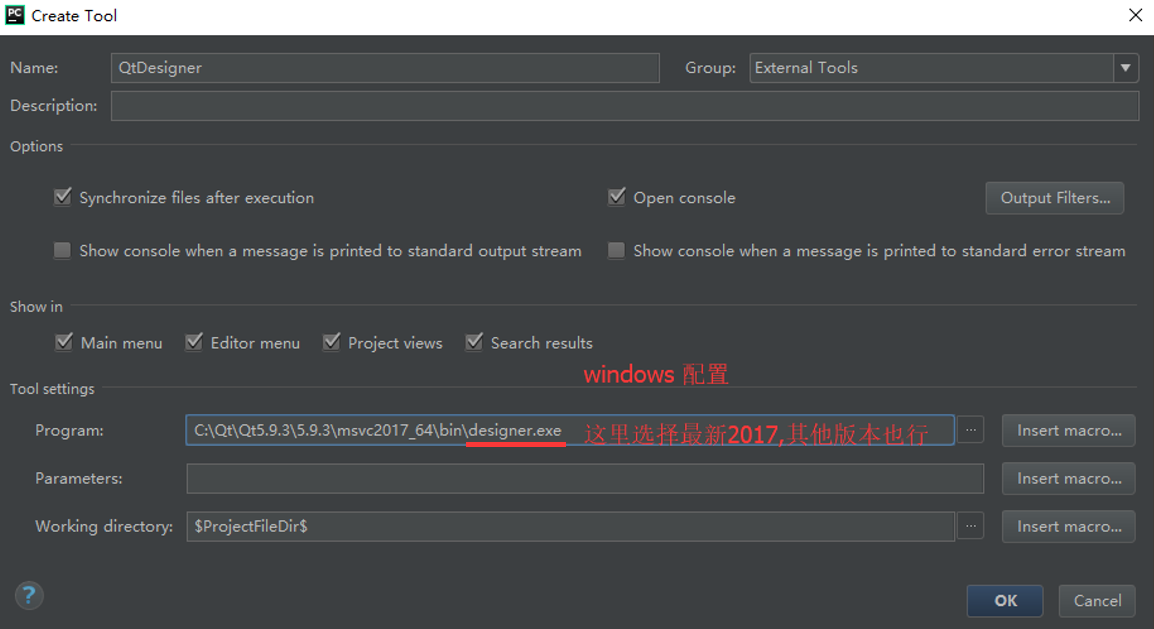Screen dimensions: 1154x629
Task: Click the Show in section label
Action: coord(36,307)
